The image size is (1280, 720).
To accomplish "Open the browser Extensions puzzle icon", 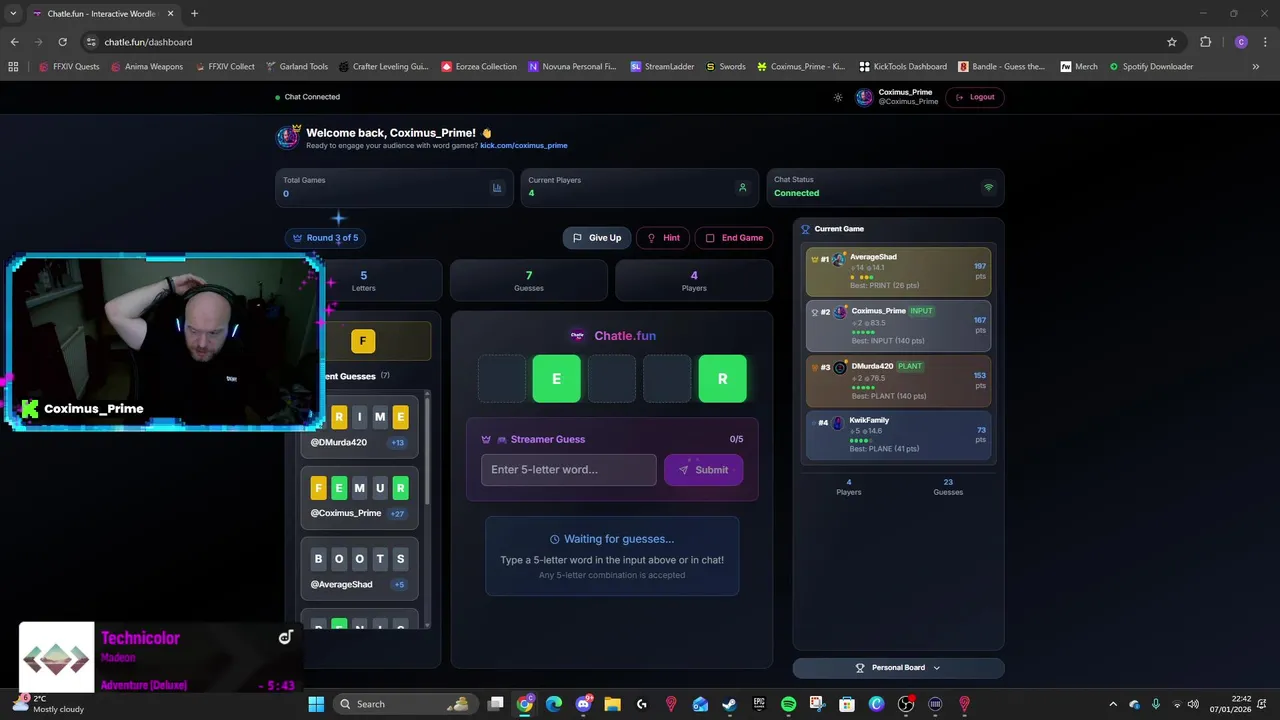I will [1205, 42].
